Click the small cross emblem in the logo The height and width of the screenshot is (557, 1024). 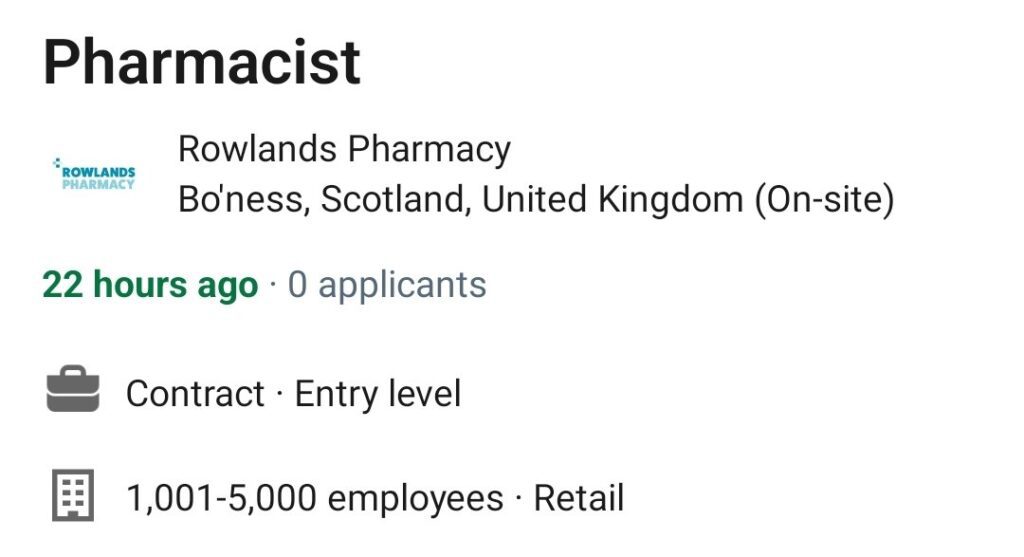click(x=57, y=163)
